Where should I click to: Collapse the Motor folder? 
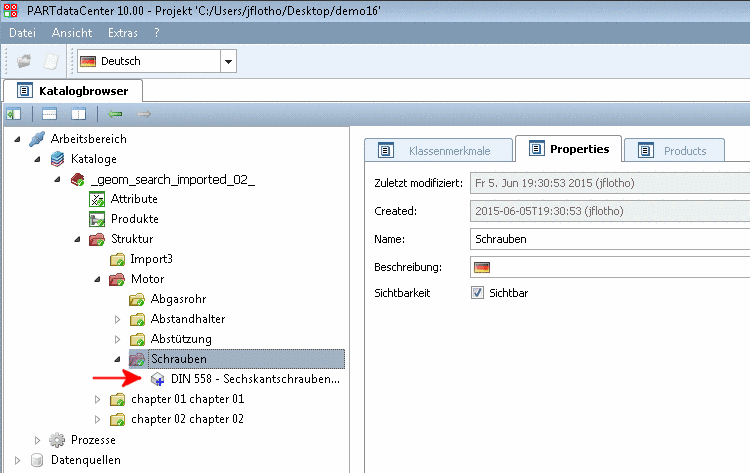click(x=98, y=279)
